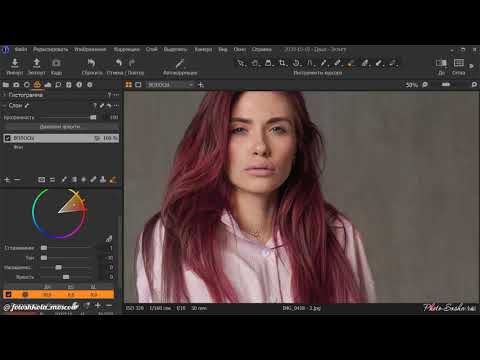
Task: Click the camera capture (Кадр) icon
Action: click(x=56, y=63)
